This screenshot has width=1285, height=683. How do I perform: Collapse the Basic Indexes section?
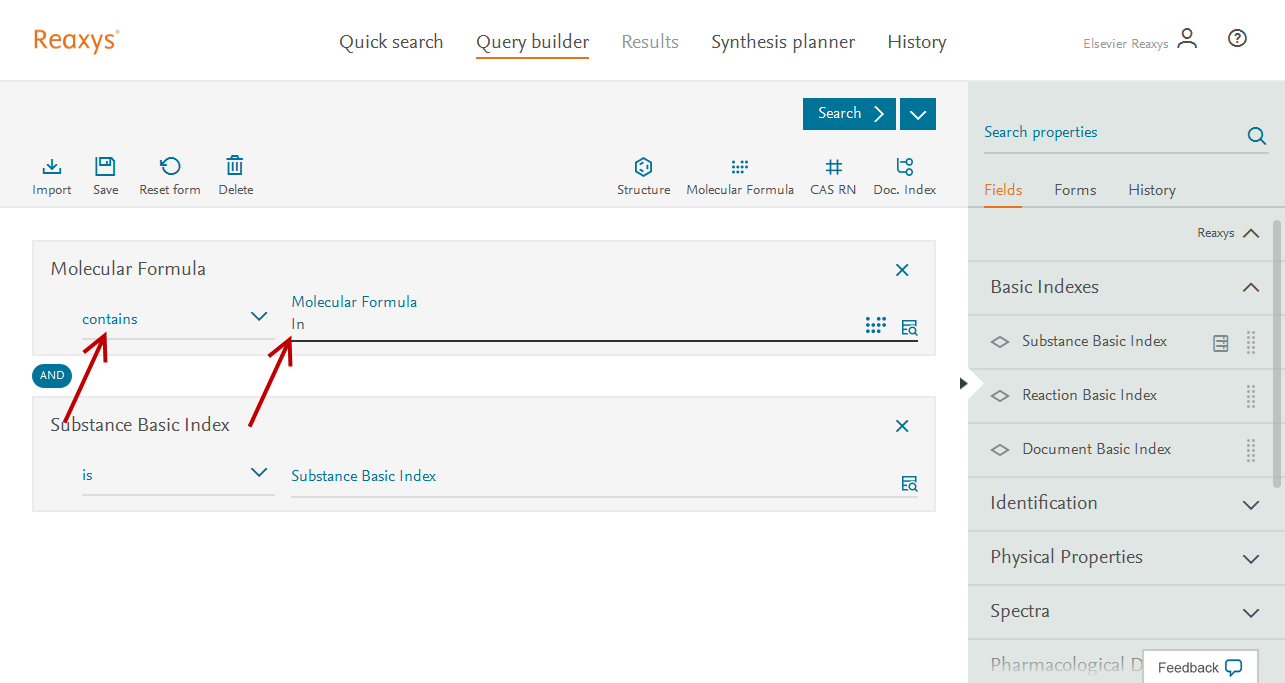[1250, 287]
